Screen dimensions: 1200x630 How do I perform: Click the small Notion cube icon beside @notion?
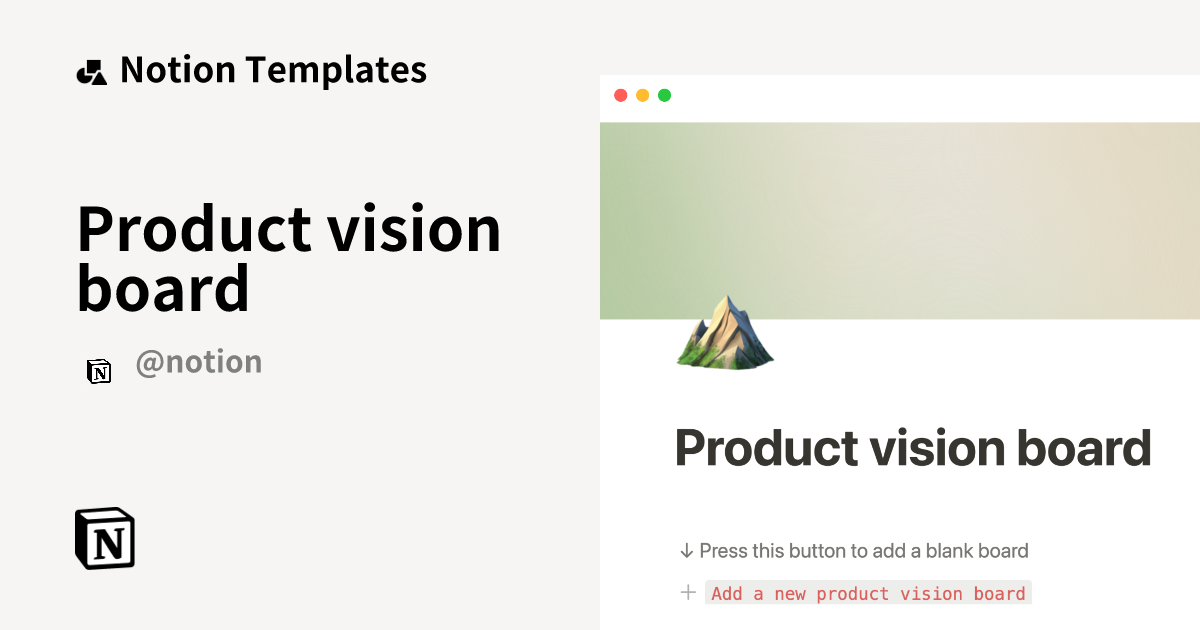(100, 371)
